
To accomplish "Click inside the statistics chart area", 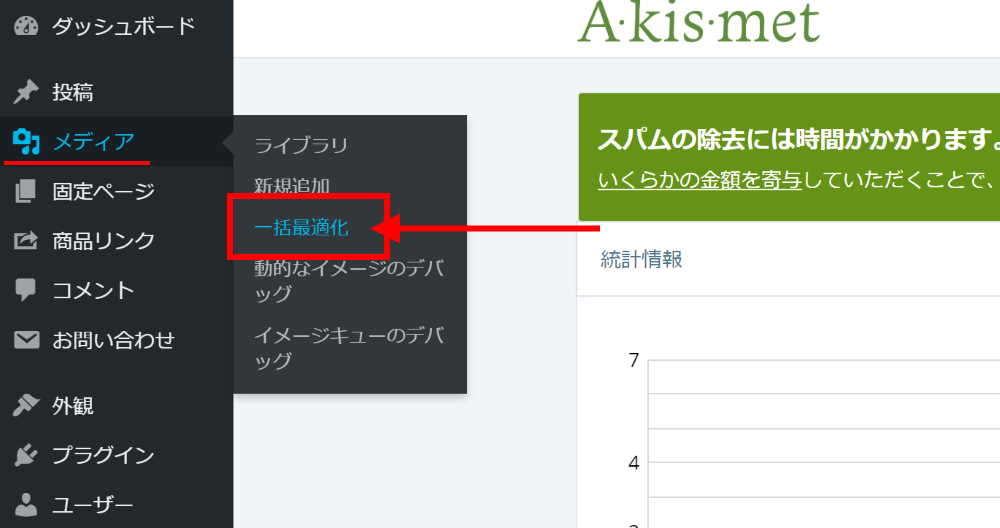I will pyautogui.click(x=820, y=440).
